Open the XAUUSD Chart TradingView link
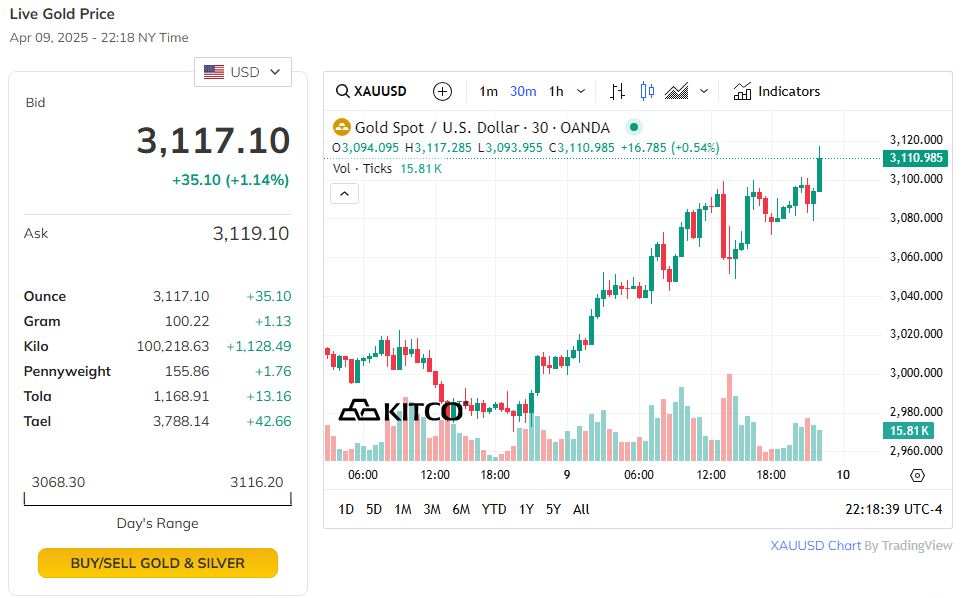This screenshot has height=598, width=964. coord(815,546)
